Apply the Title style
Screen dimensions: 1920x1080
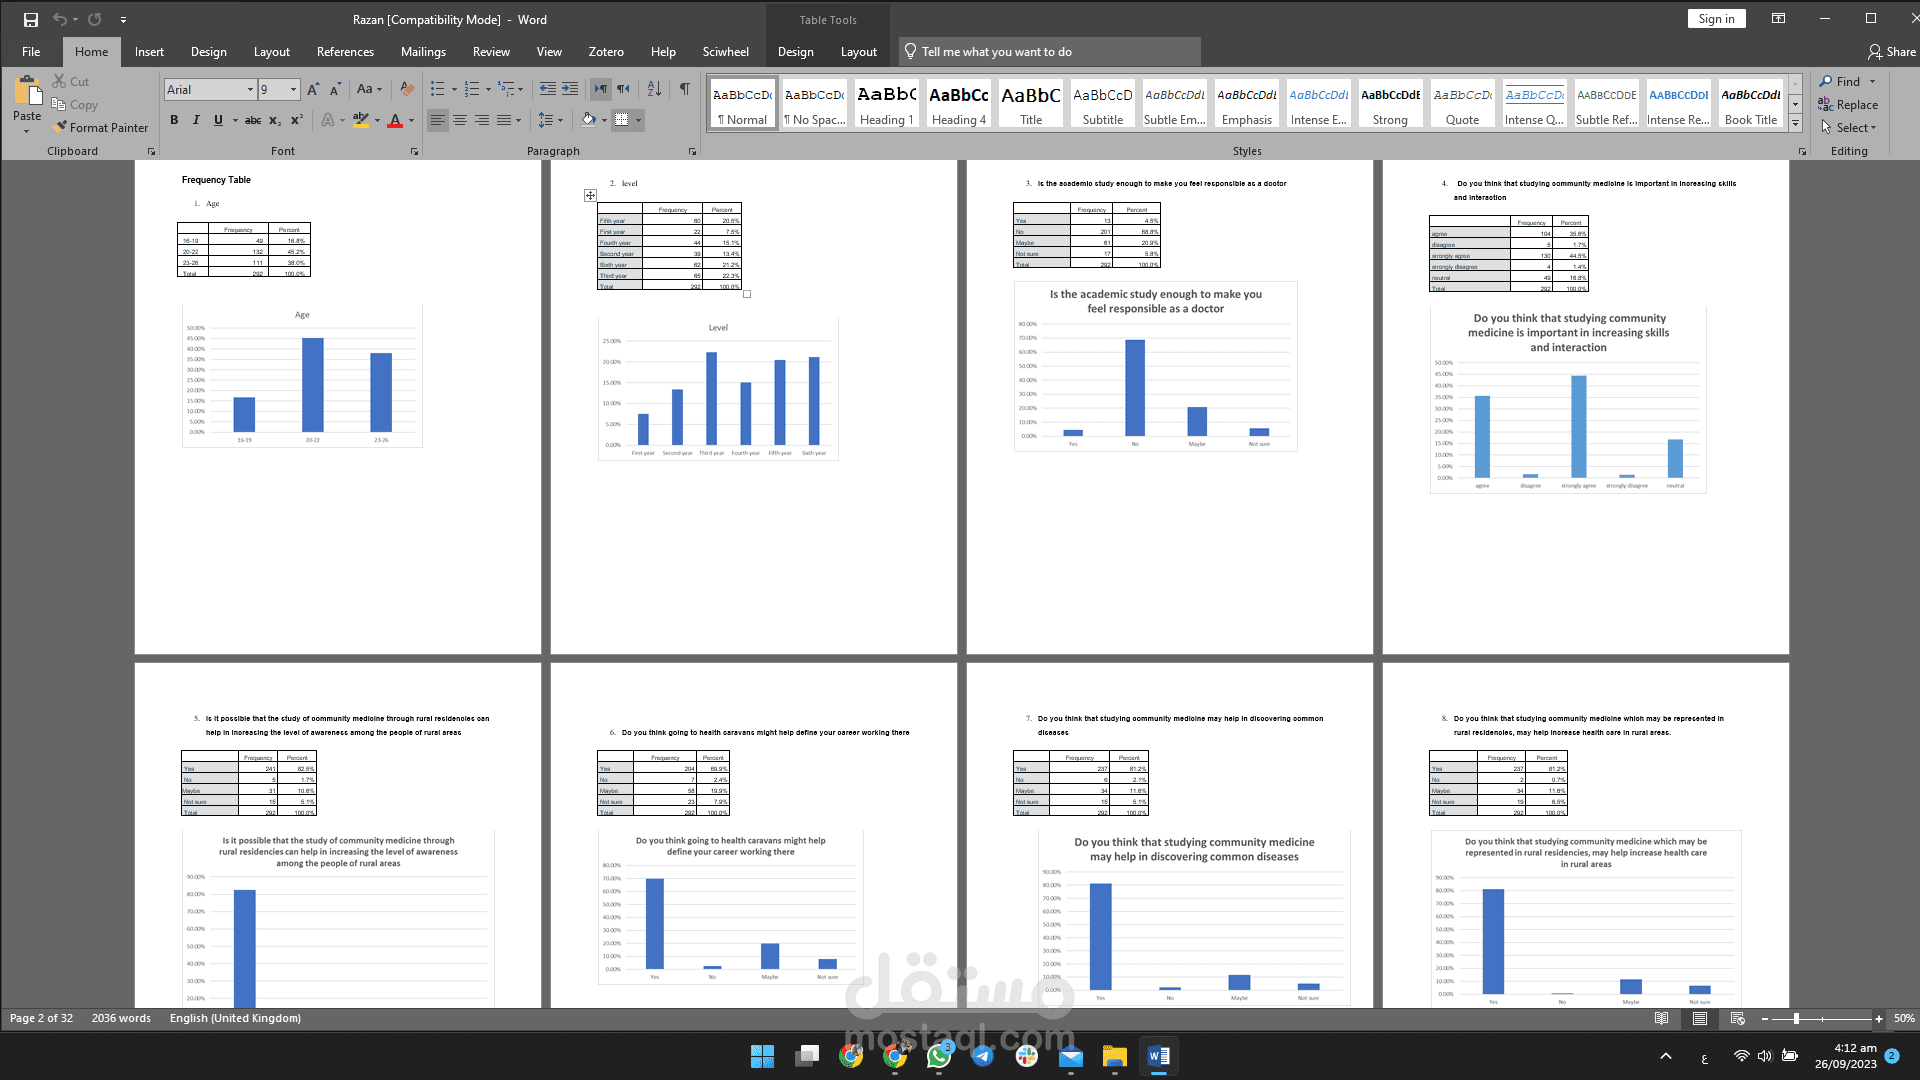1030,104
